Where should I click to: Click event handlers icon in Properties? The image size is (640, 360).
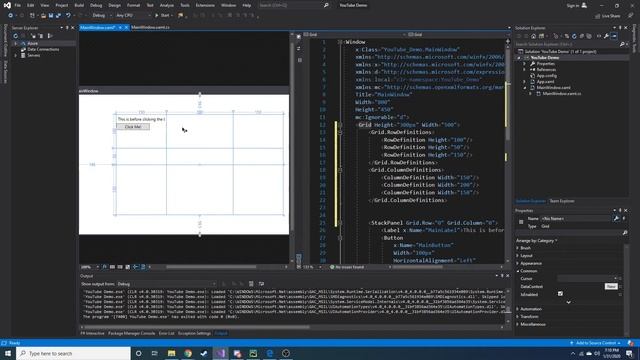click(x=624, y=219)
